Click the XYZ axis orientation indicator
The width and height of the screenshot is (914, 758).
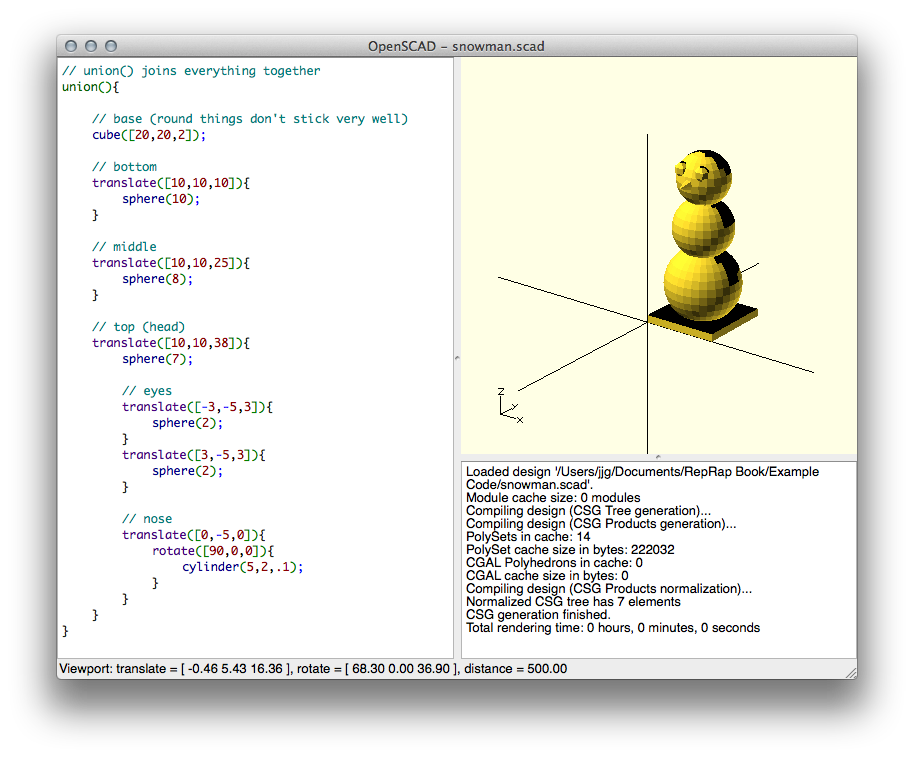pyautogui.click(x=510, y=405)
